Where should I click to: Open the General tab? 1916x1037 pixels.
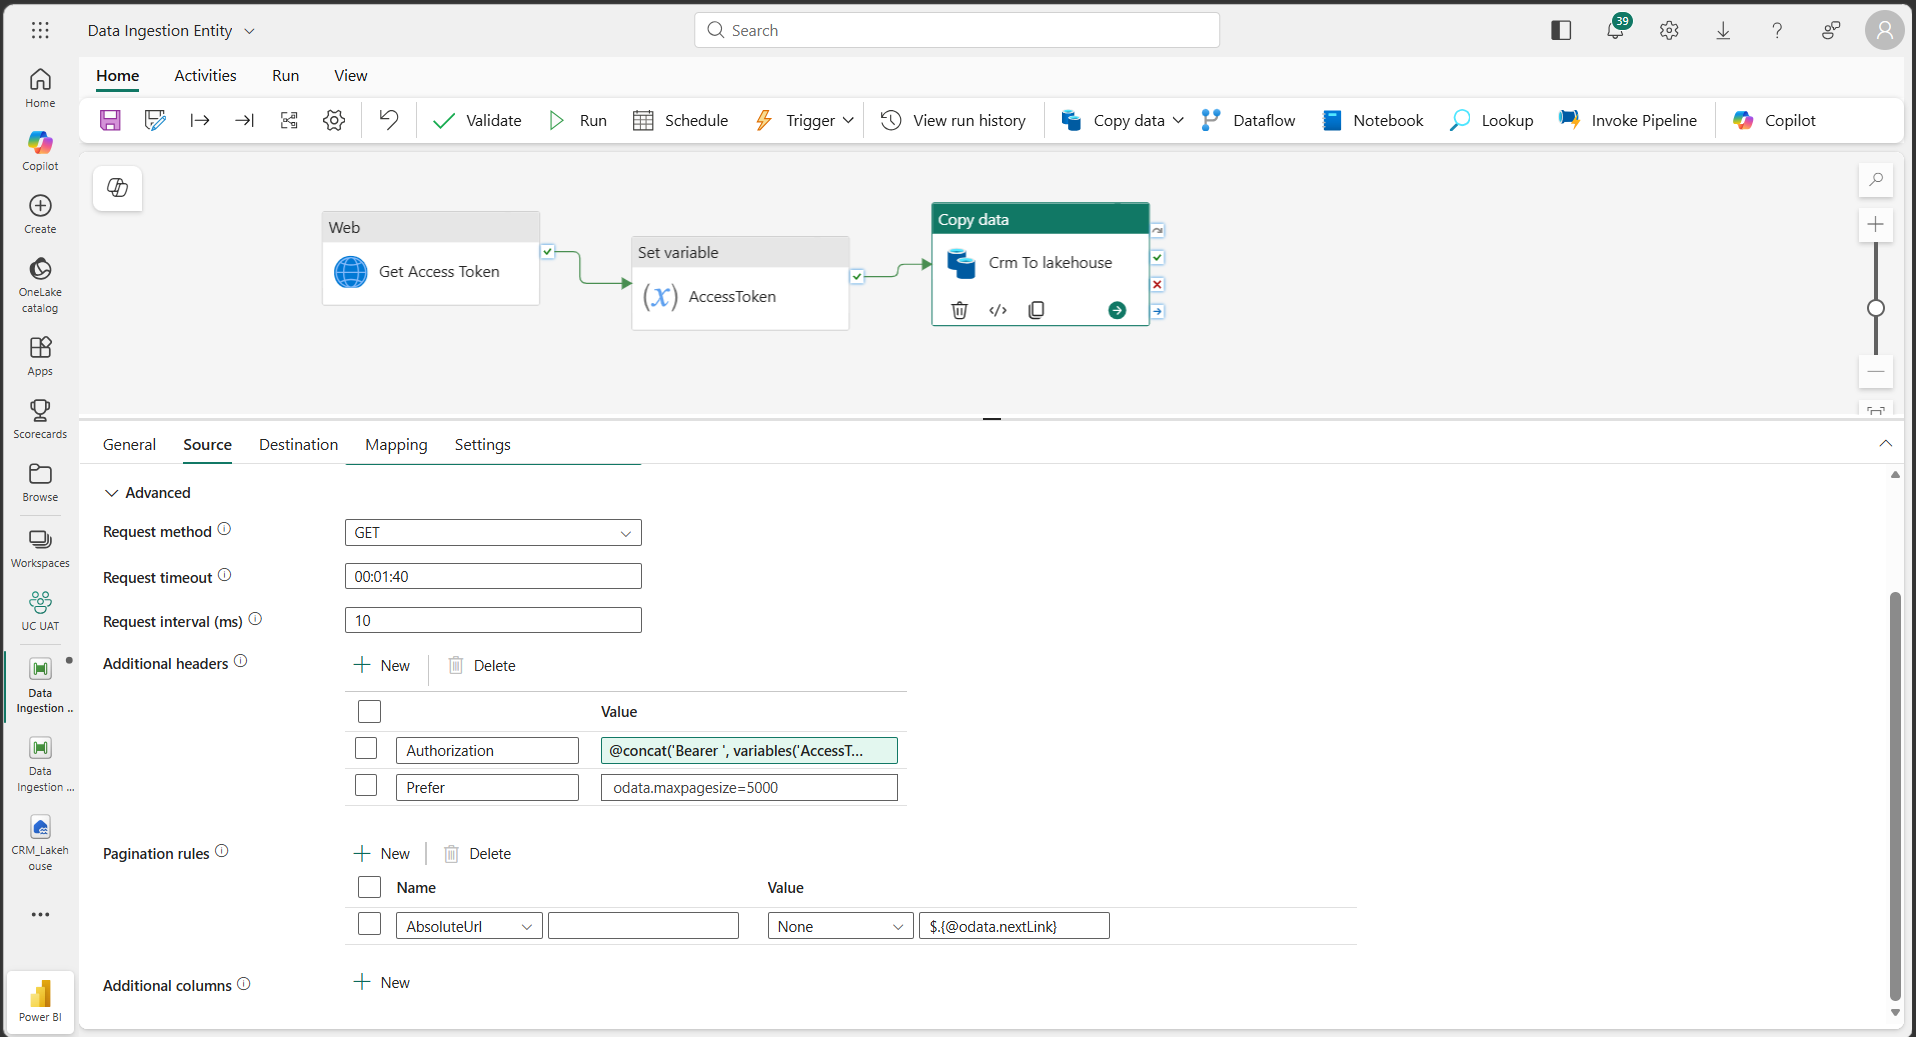129,444
